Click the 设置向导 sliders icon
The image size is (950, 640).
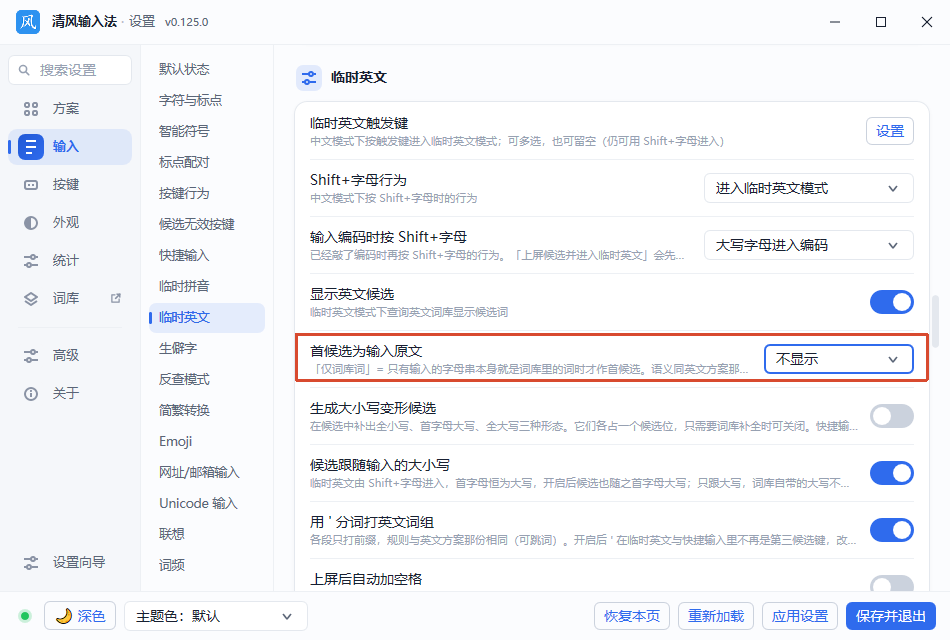pyautogui.click(x=31, y=562)
